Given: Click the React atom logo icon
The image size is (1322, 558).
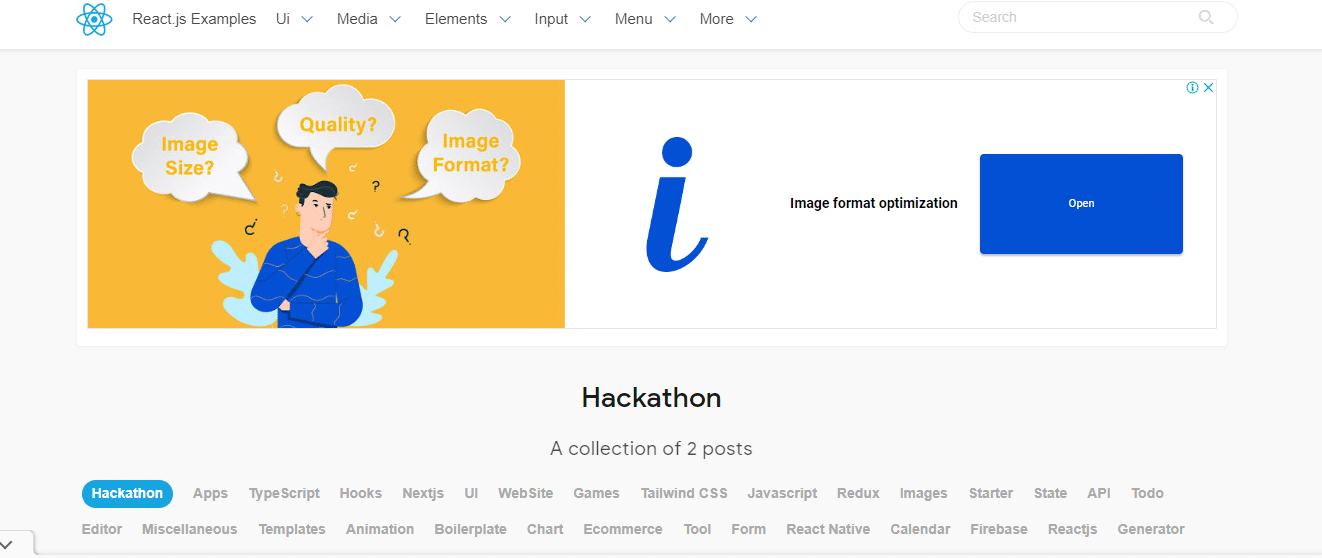Looking at the screenshot, I should (x=94, y=19).
